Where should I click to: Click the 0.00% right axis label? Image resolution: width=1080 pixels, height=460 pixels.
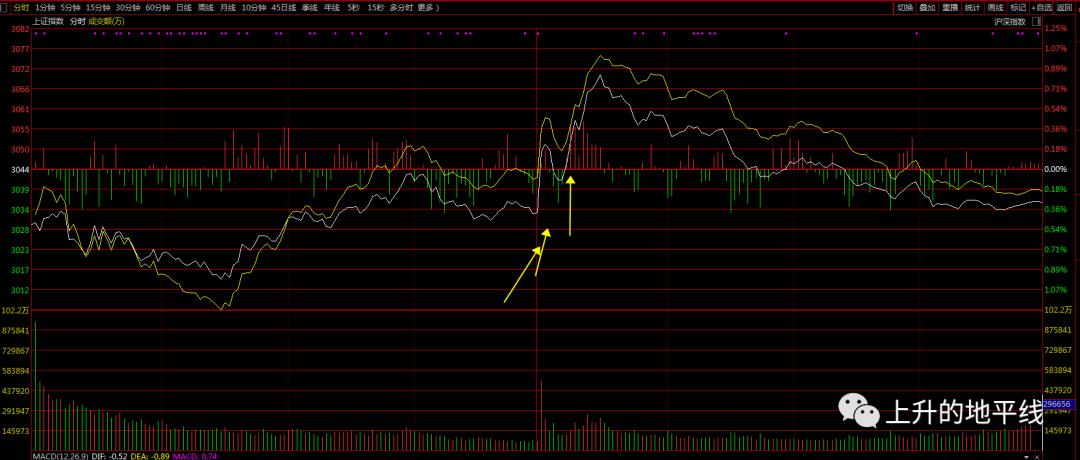[x=1055, y=169]
